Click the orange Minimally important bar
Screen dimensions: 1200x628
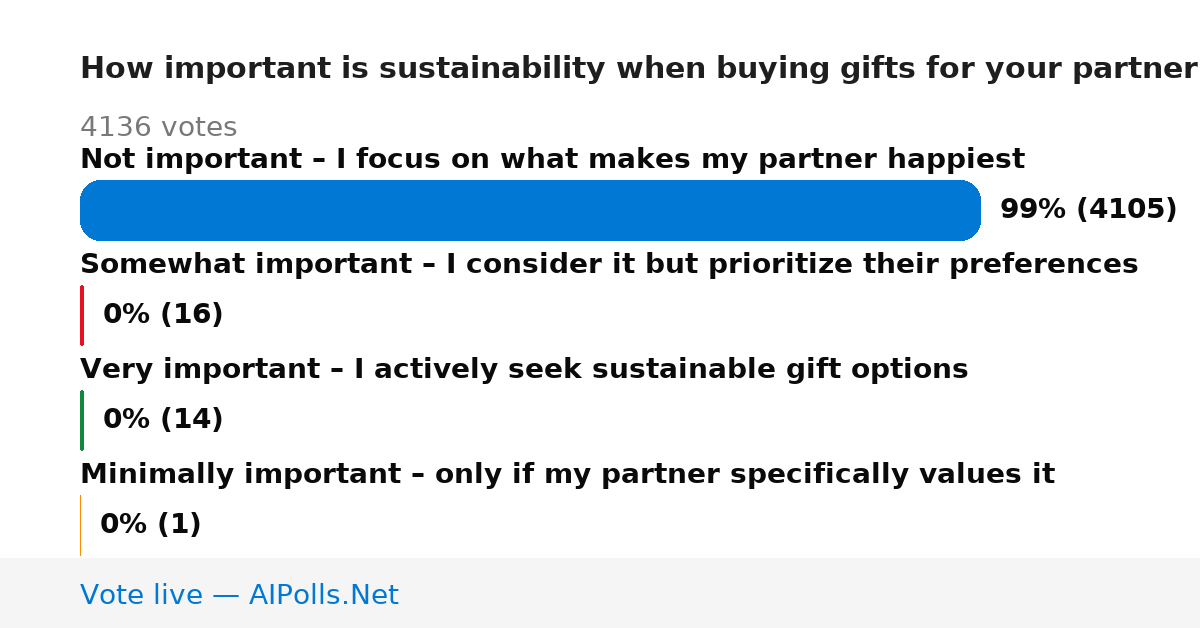[x=81, y=525]
